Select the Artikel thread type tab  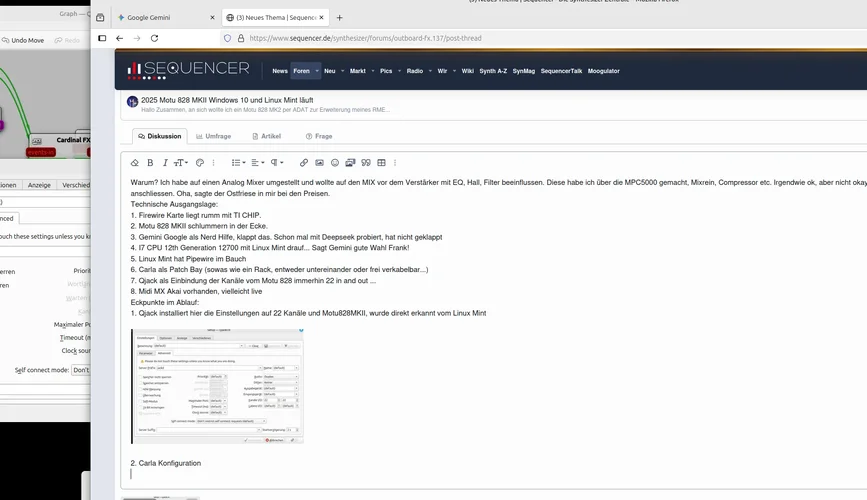point(267,136)
